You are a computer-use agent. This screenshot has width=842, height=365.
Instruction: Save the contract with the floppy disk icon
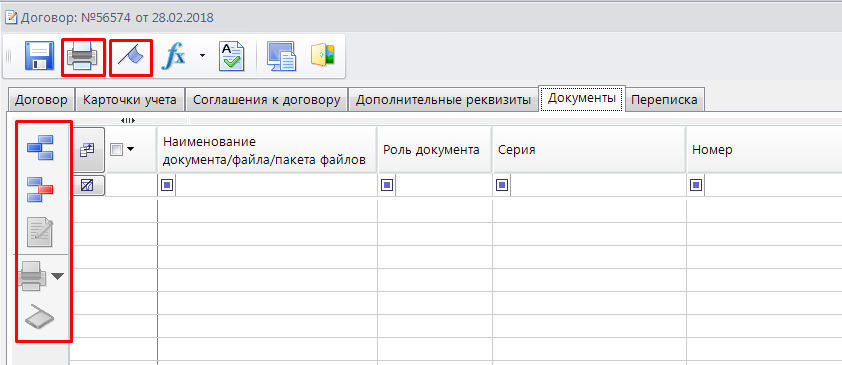tap(39, 56)
